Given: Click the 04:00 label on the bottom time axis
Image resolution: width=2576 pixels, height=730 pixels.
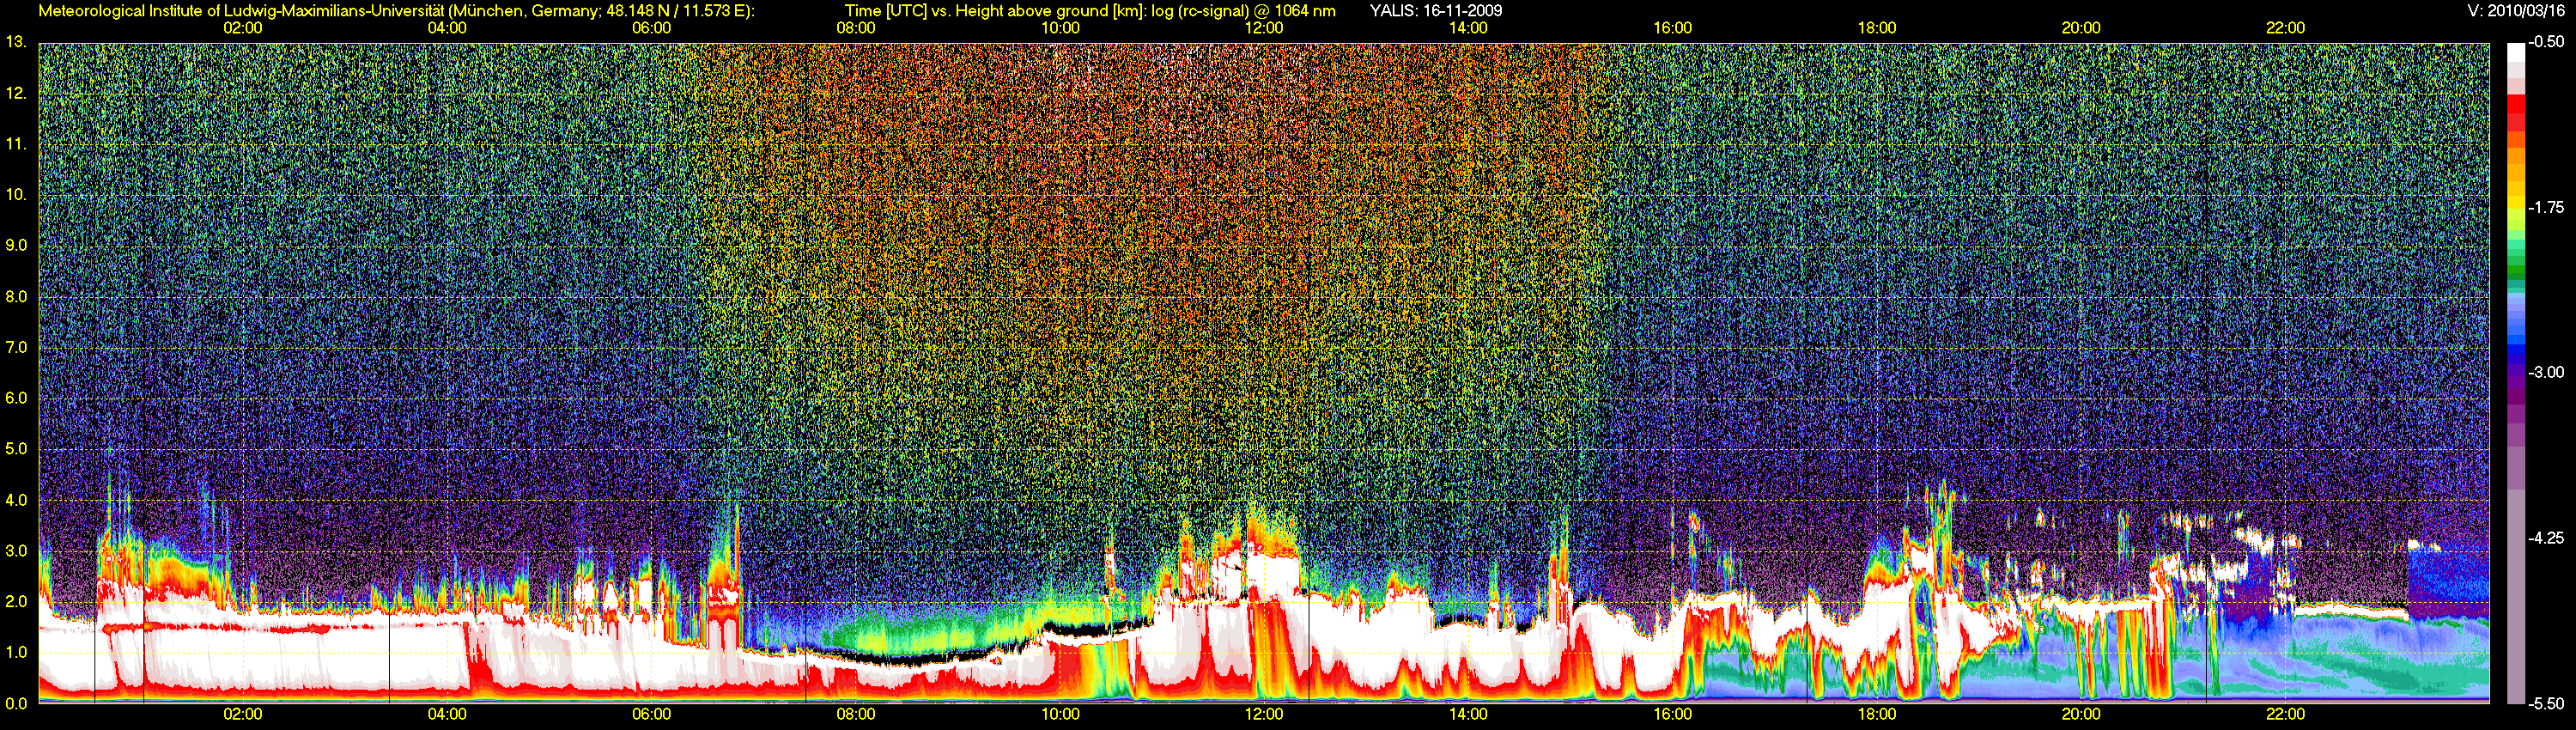Looking at the screenshot, I should tap(447, 714).
